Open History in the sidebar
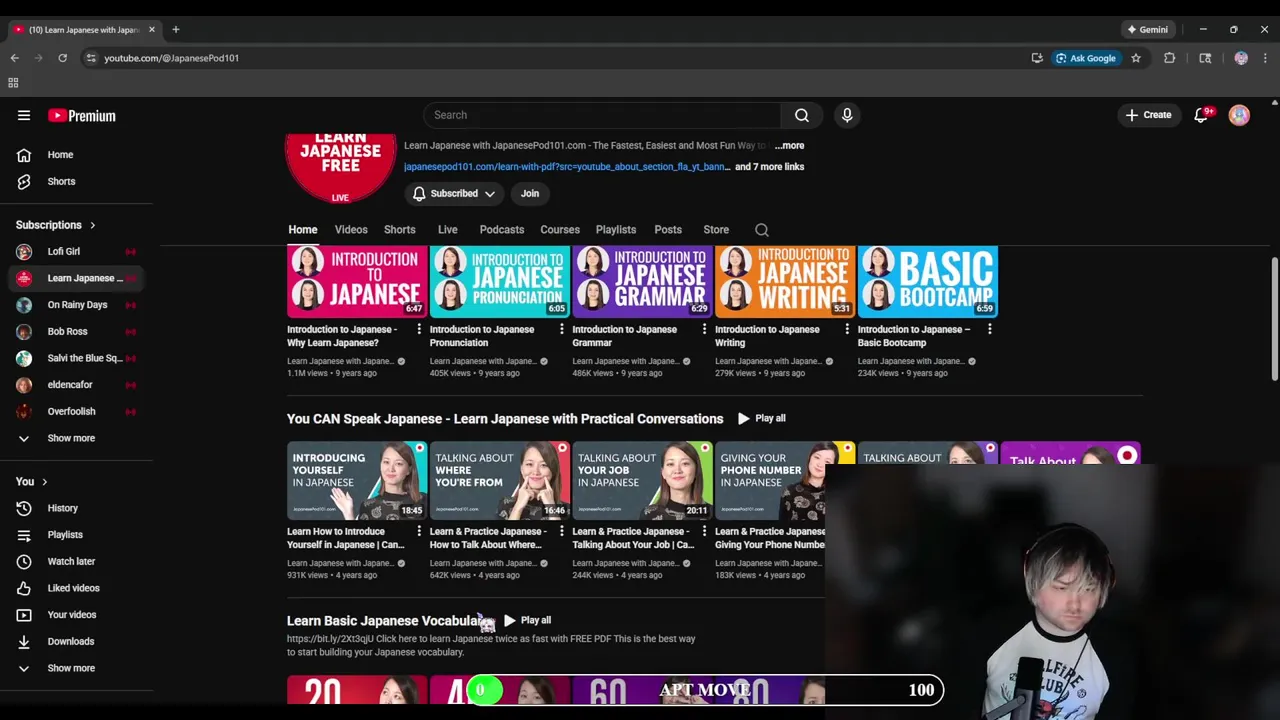Screen dimensions: 1280x720 pyautogui.click(x=76, y=508)
